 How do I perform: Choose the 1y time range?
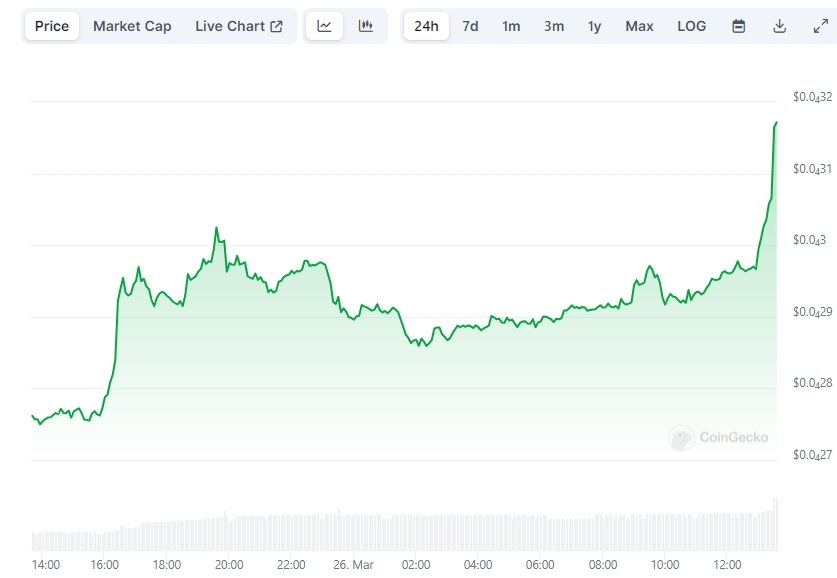[x=595, y=26]
